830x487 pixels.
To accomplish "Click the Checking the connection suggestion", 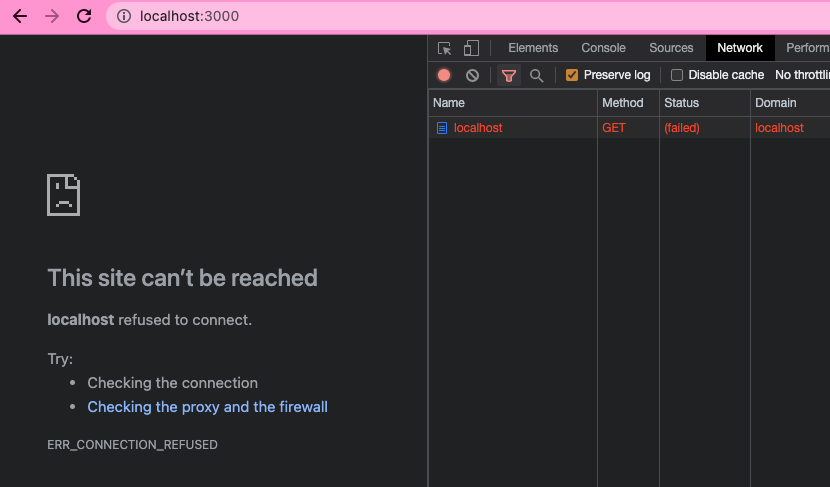I will [x=173, y=383].
